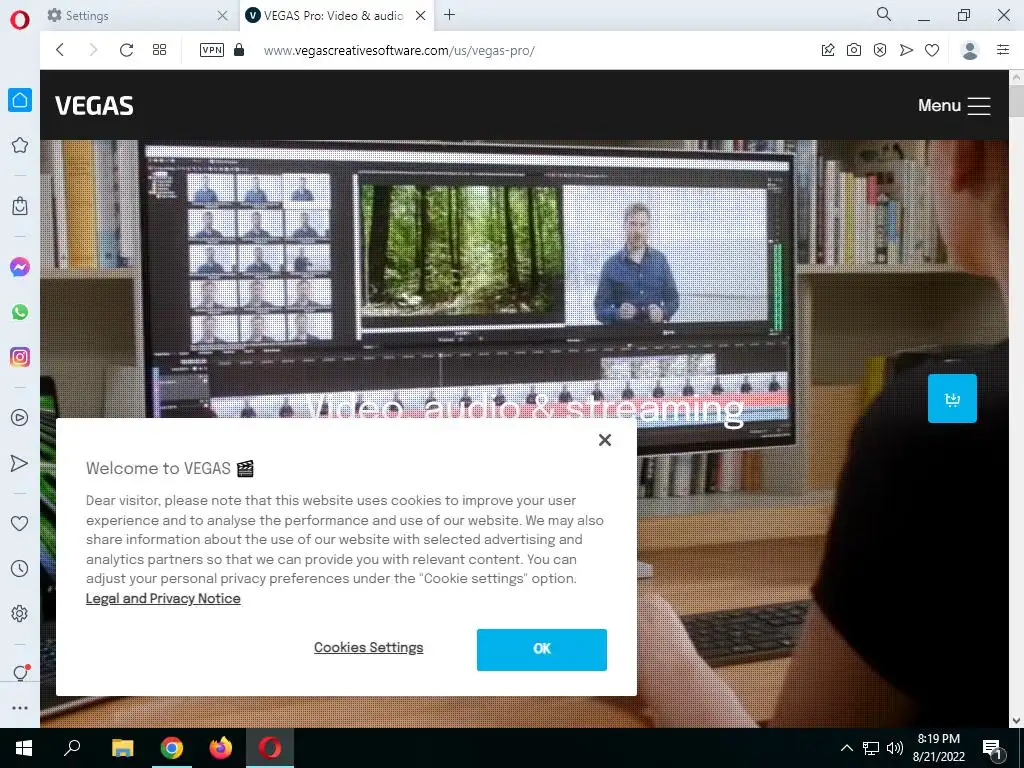Reload the VEGAS Pro page
Image resolution: width=1024 pixels, height=768 pixels.
click(126, 50)
